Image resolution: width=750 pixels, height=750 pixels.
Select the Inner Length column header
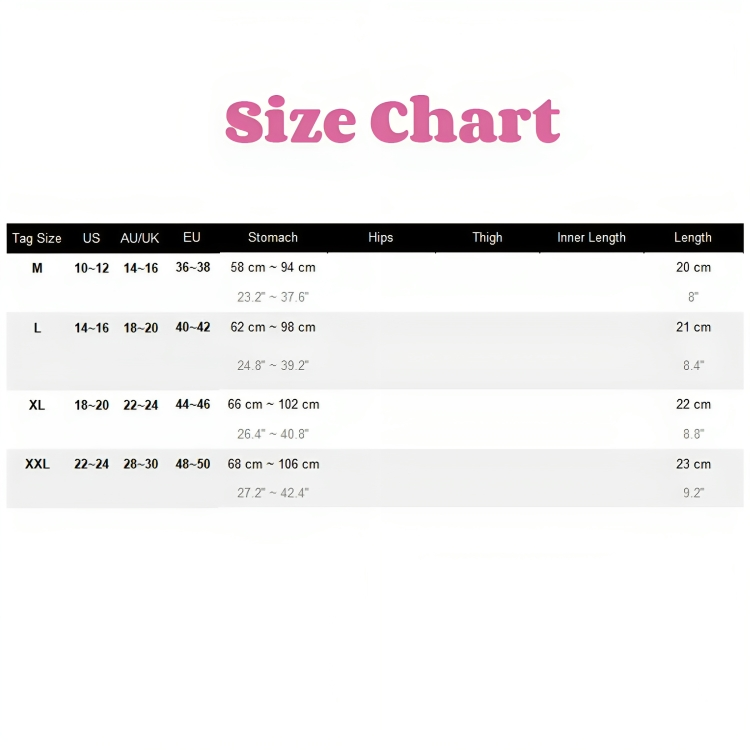click(x=591, y=237)
